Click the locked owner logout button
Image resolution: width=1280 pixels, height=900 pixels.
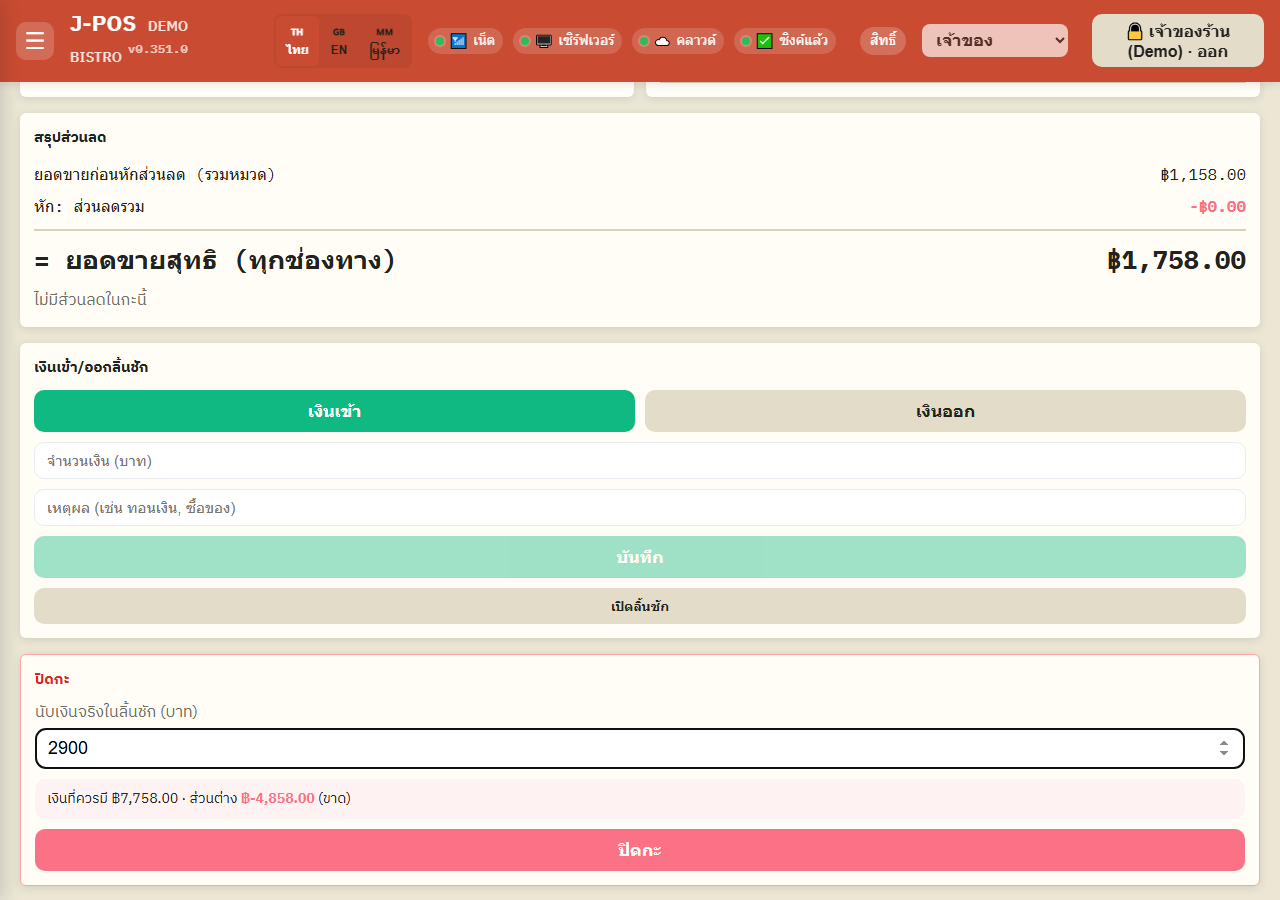click(x=1178, y=41)
